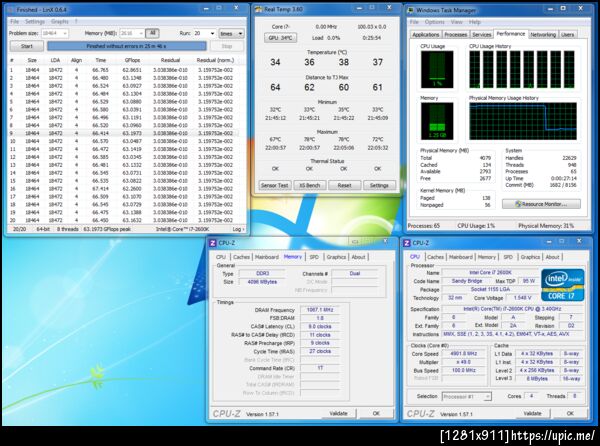Viewport: 600px width, 446px height.
Task: Switch to Services tab in Task Manager
Action: [x=481, y=34]
